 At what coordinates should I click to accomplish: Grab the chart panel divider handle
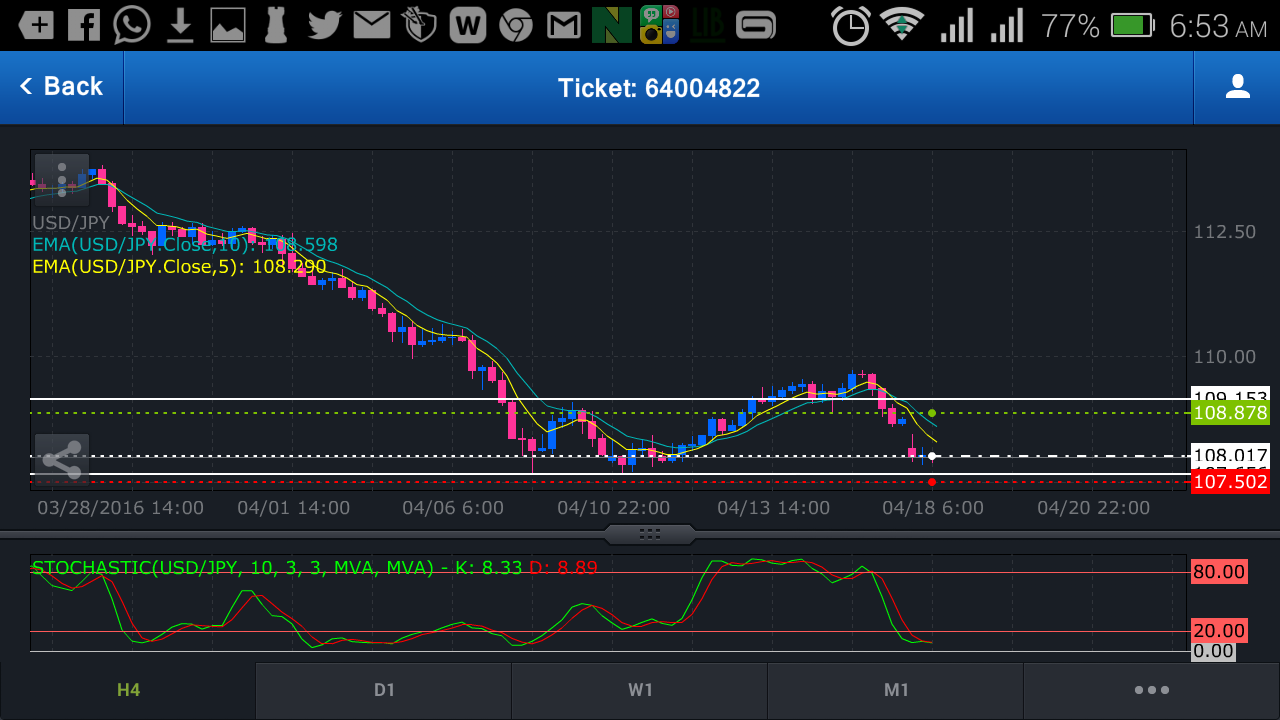point(650,534)
